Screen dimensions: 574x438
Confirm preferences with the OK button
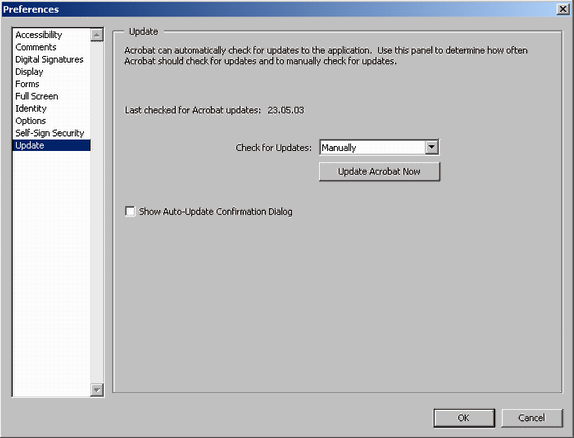click(464, 418)
